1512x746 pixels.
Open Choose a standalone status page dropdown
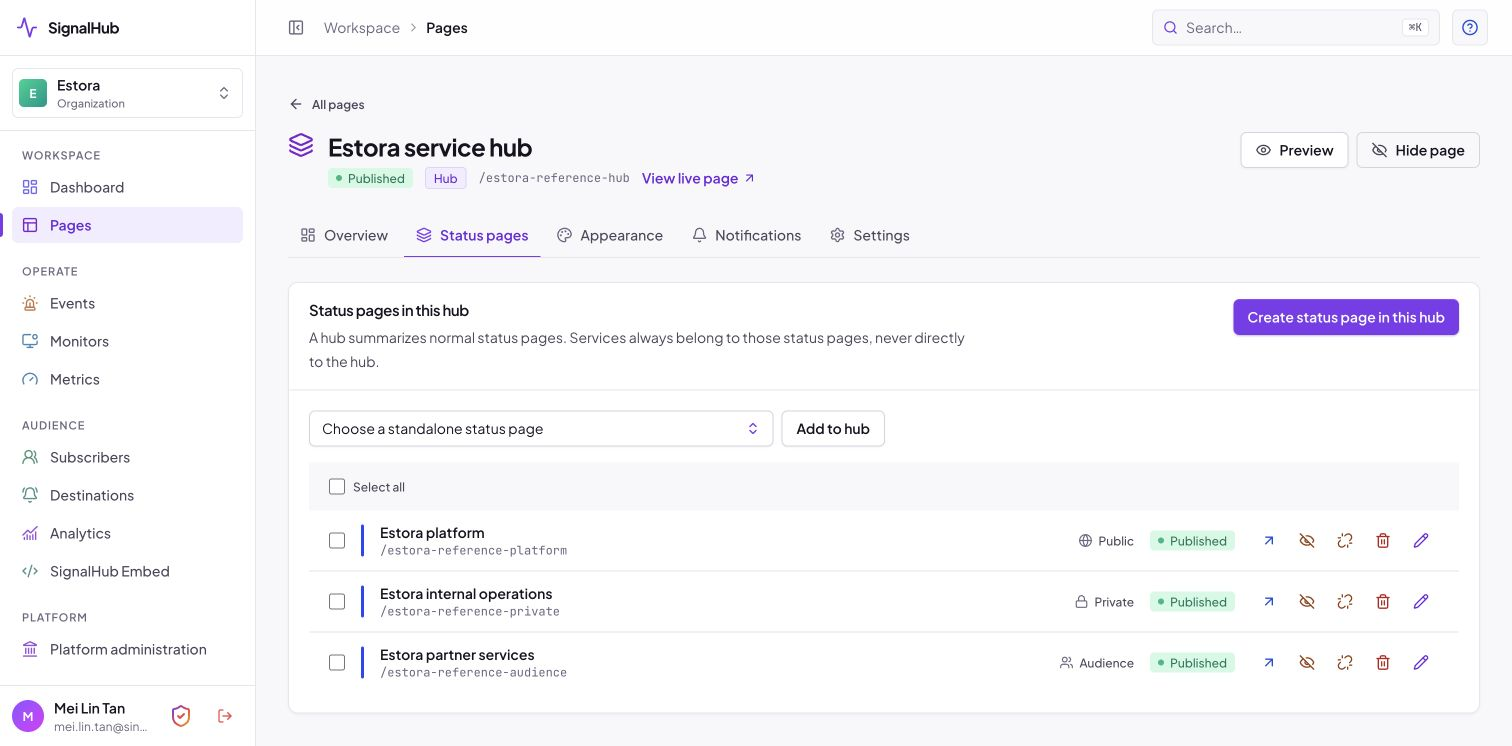click(541, 429)
